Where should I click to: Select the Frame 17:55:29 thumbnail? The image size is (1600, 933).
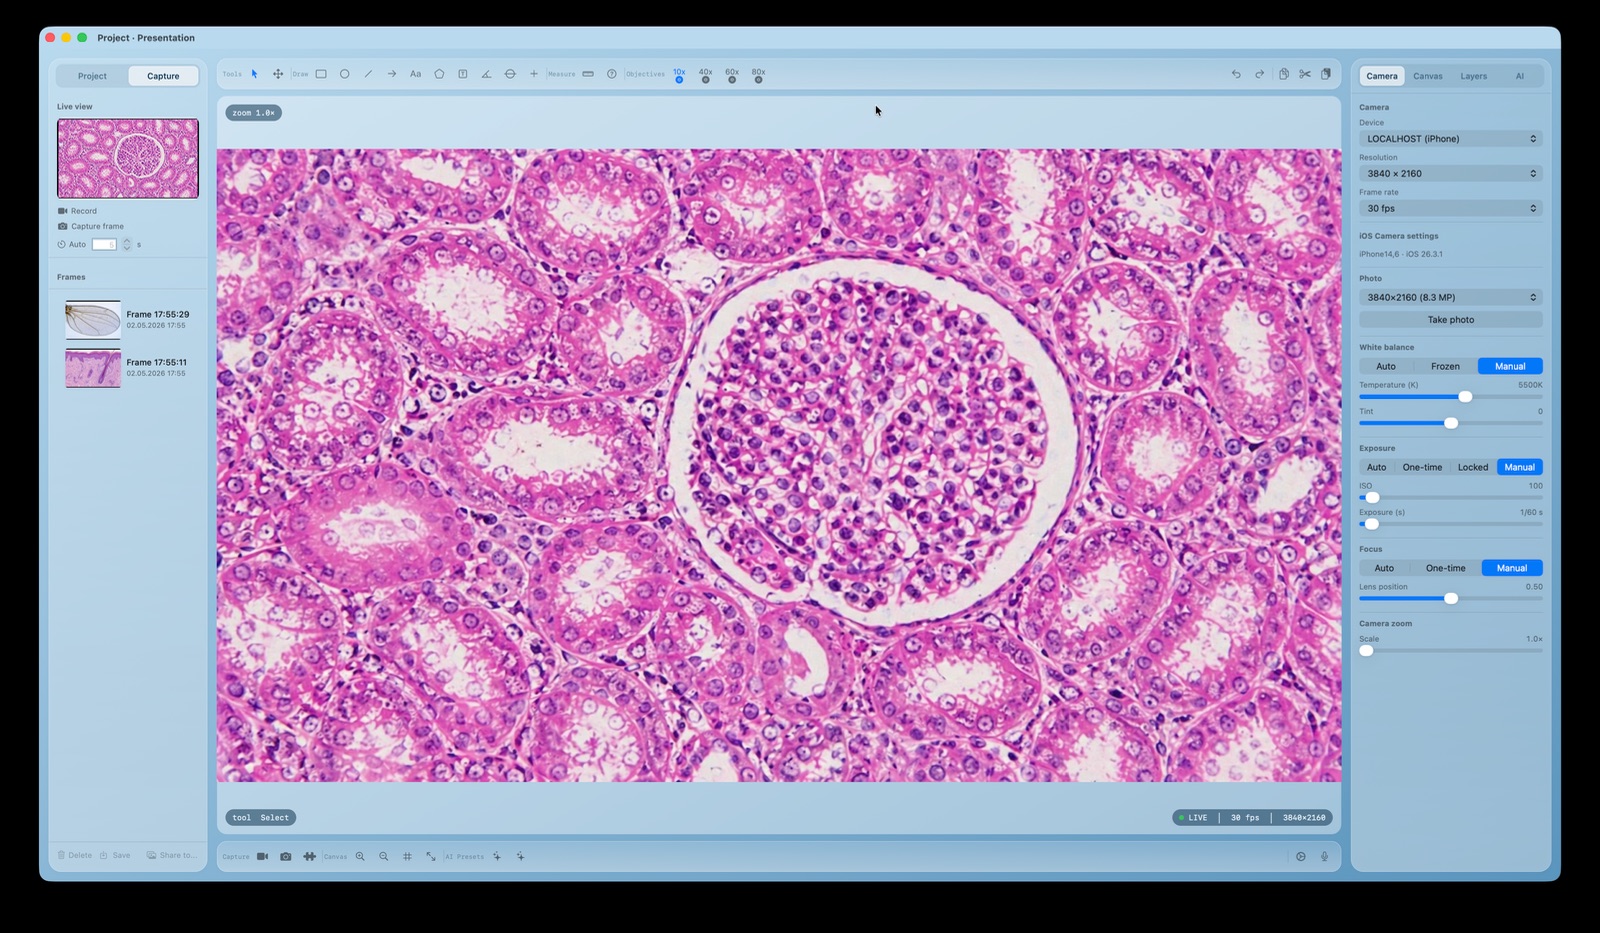[x=93, y=320]
